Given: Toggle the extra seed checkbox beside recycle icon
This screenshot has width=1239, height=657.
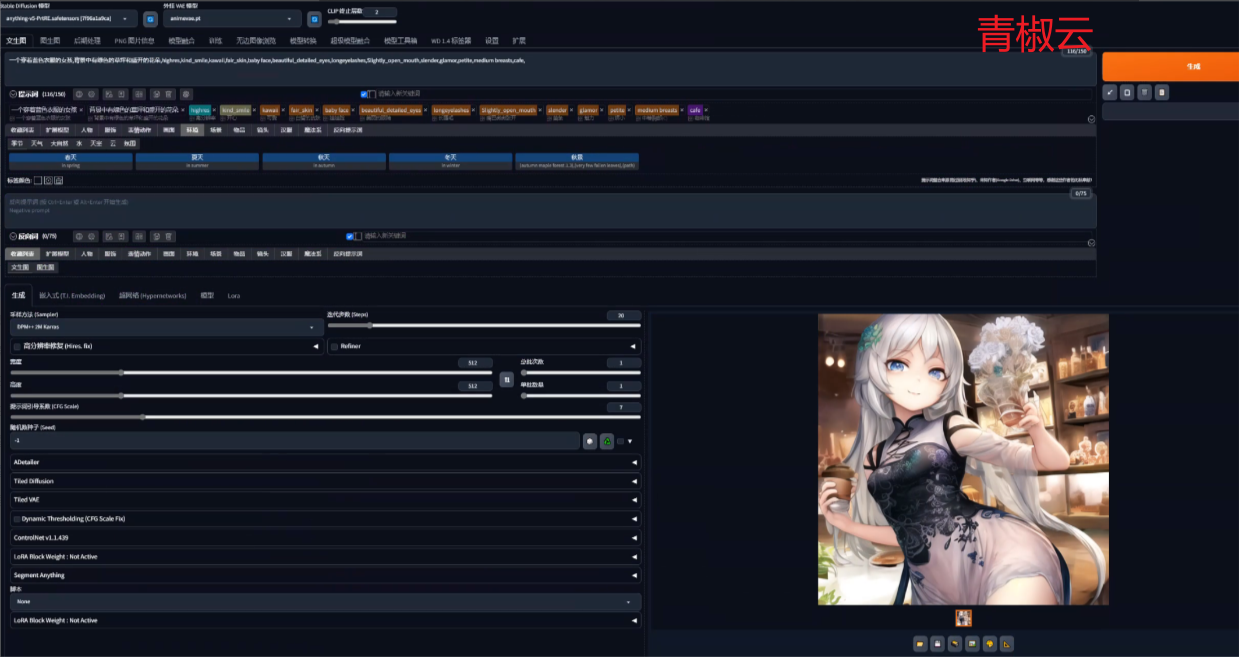Looking at the screenshot, I should (x=620, y=441).
